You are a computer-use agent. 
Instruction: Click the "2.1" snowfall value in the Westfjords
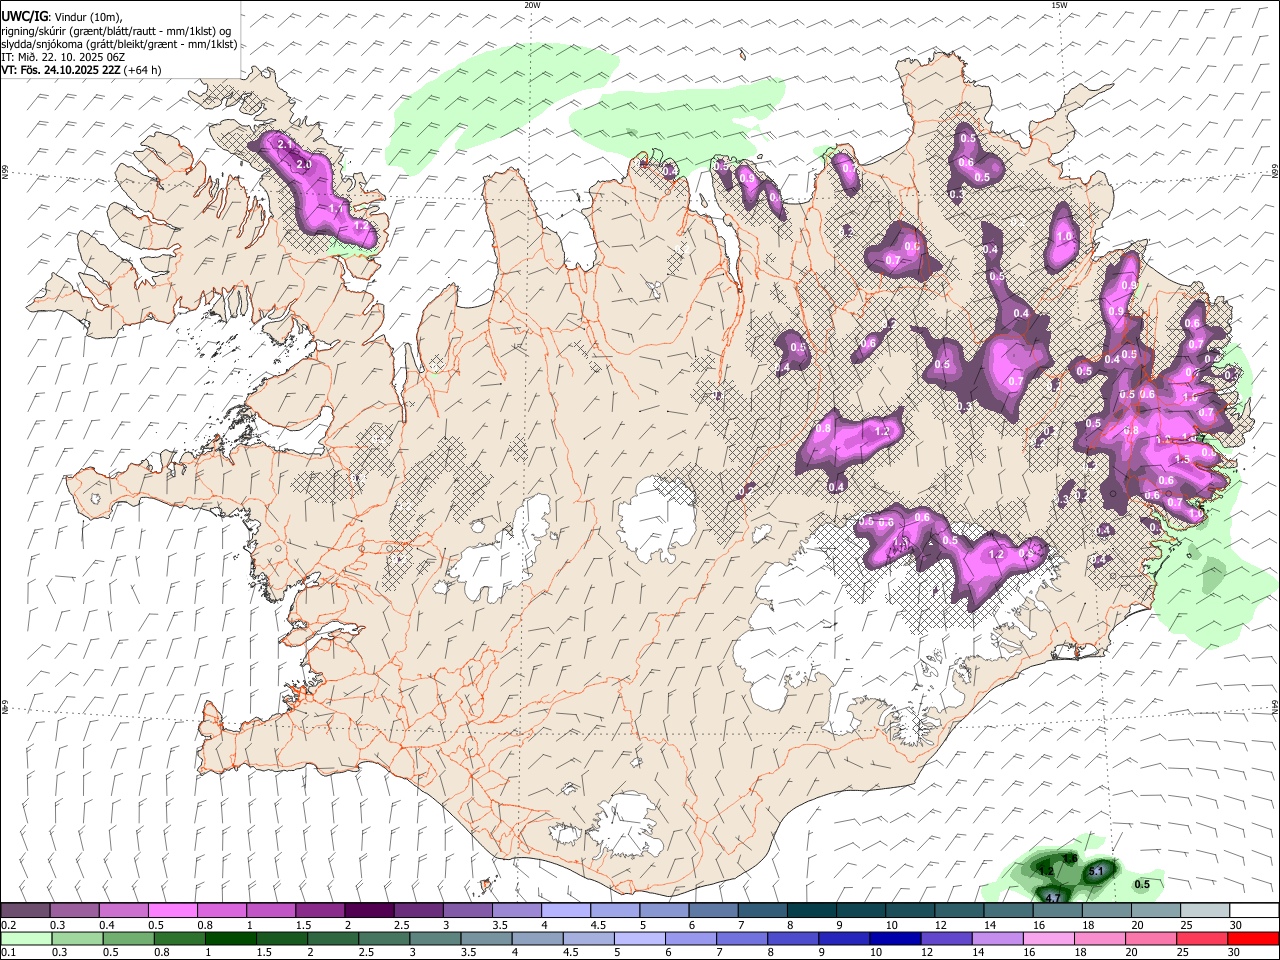coord(284,145)
